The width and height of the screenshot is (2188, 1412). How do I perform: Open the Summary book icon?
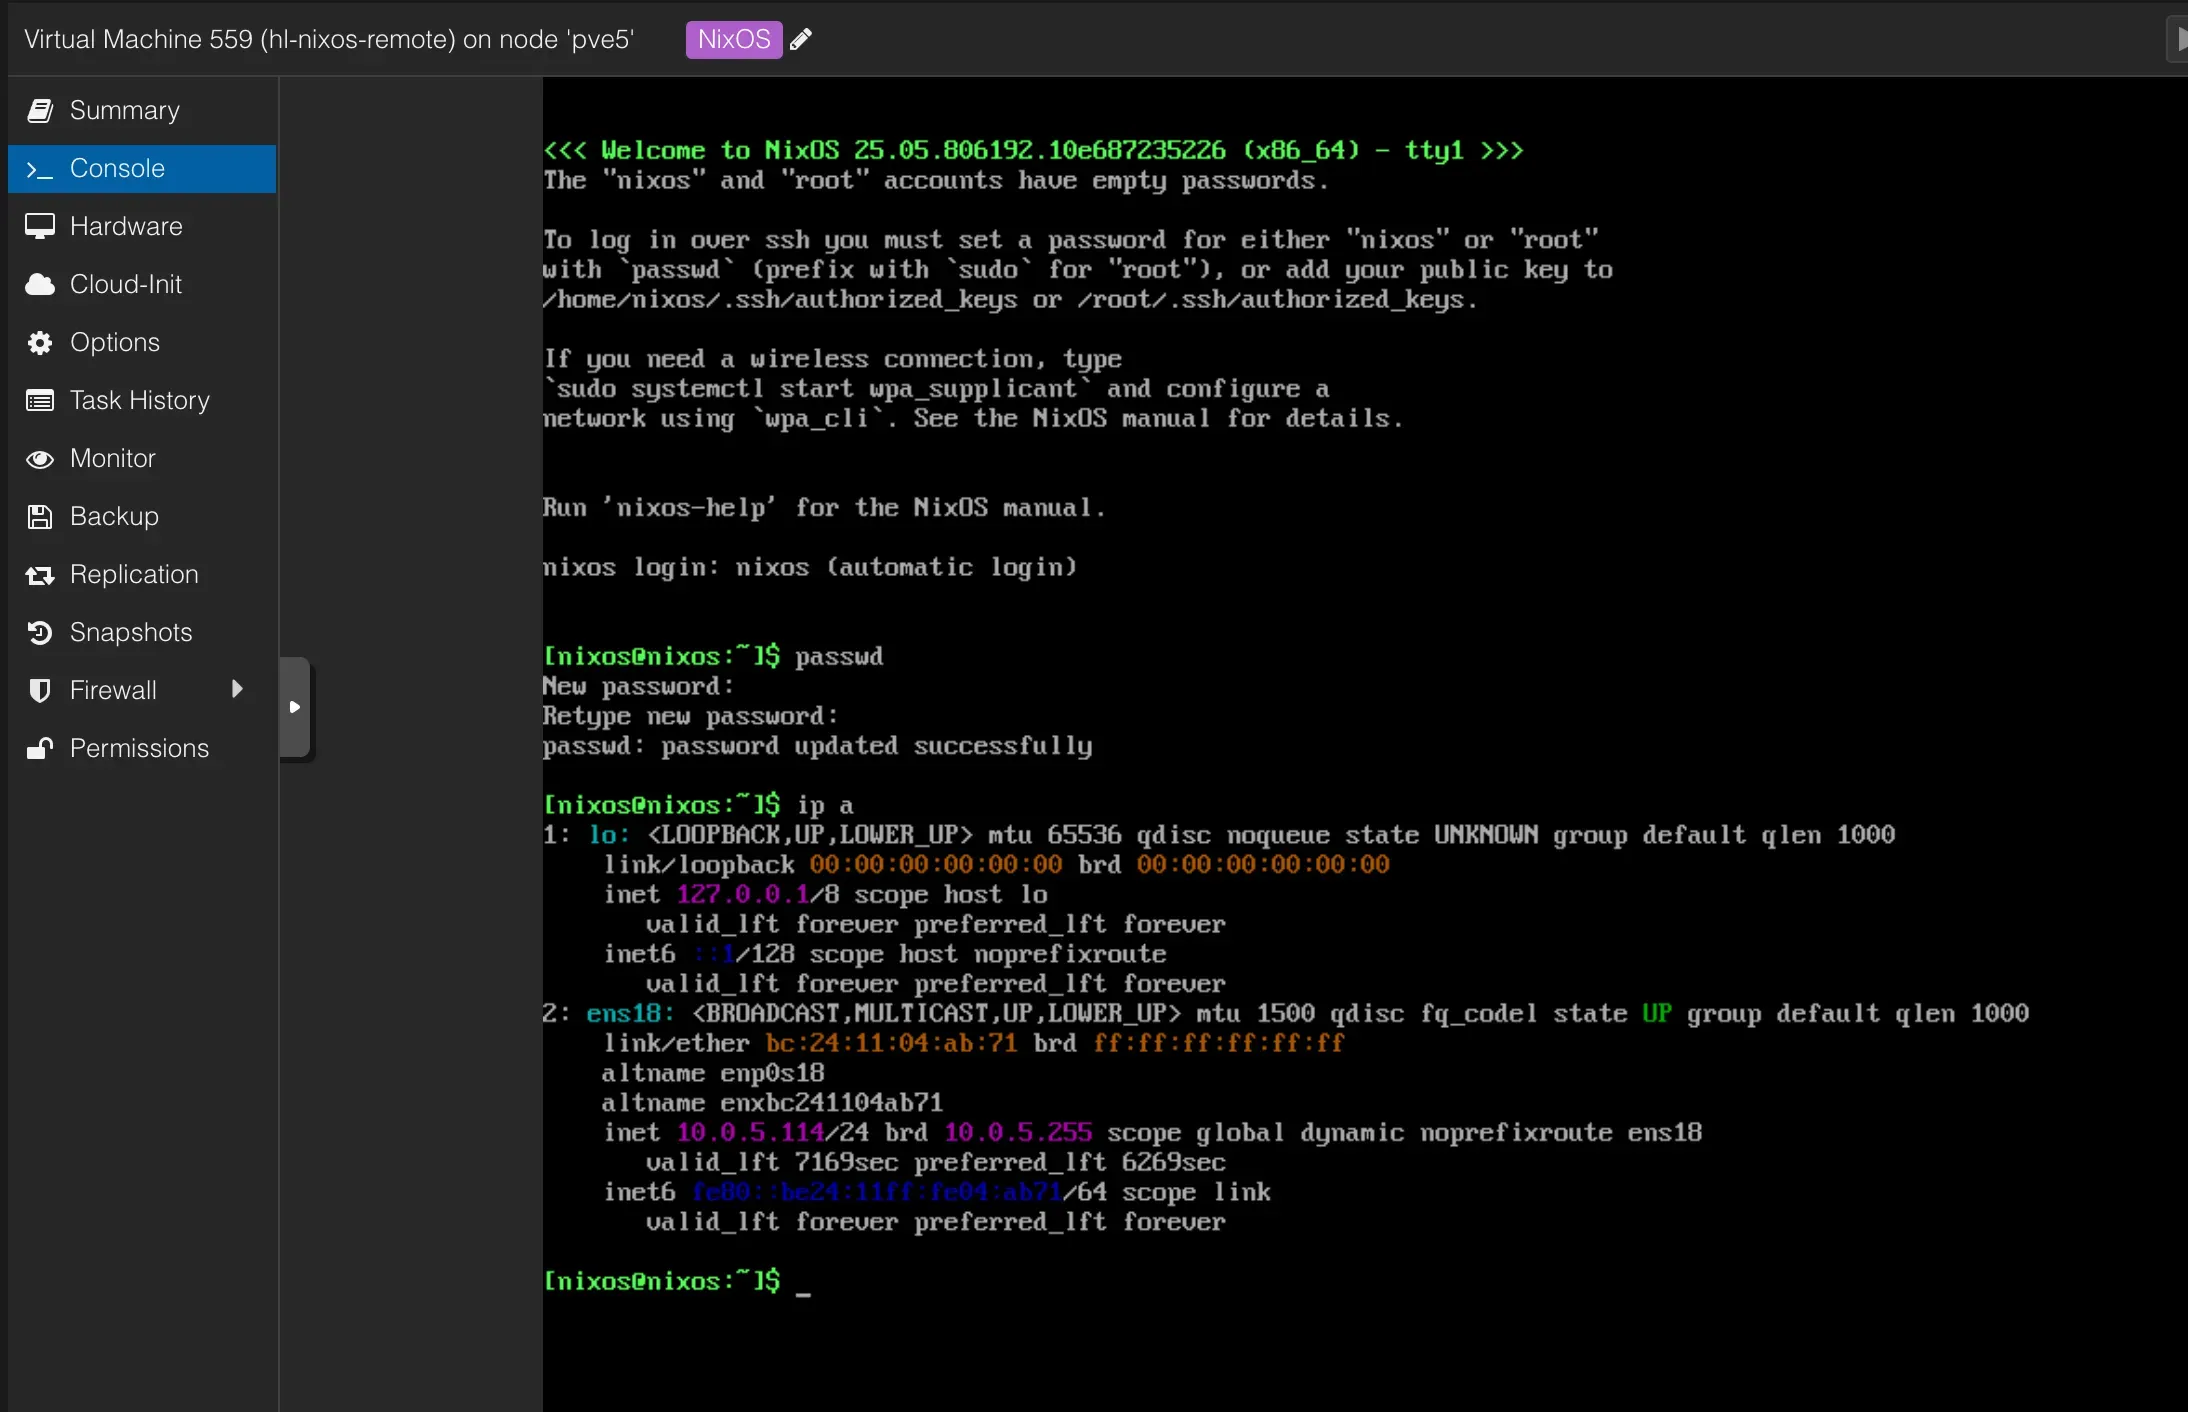pos(40,110)
